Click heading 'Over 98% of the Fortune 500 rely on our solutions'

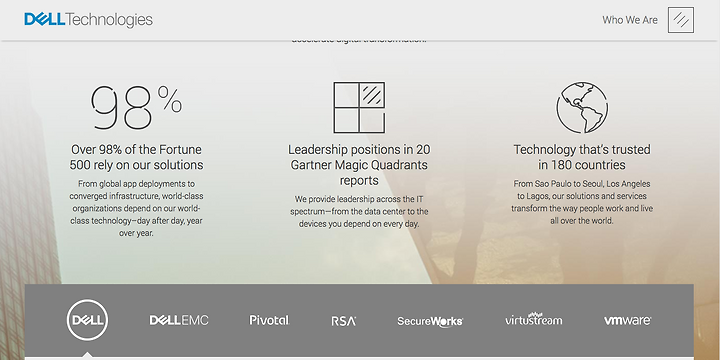coord(136,157)
